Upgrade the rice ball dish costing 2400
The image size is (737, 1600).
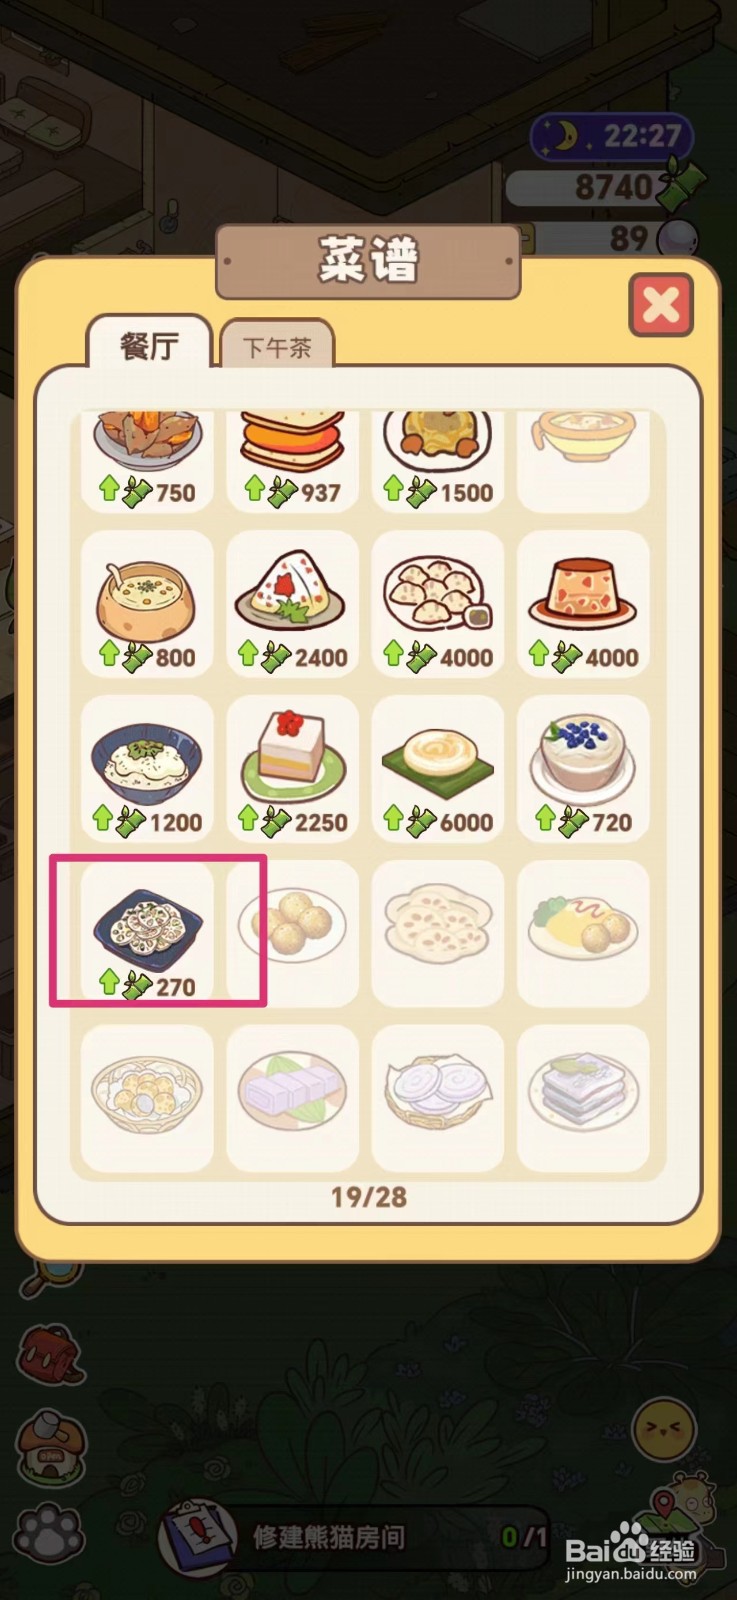pos(293,602)
